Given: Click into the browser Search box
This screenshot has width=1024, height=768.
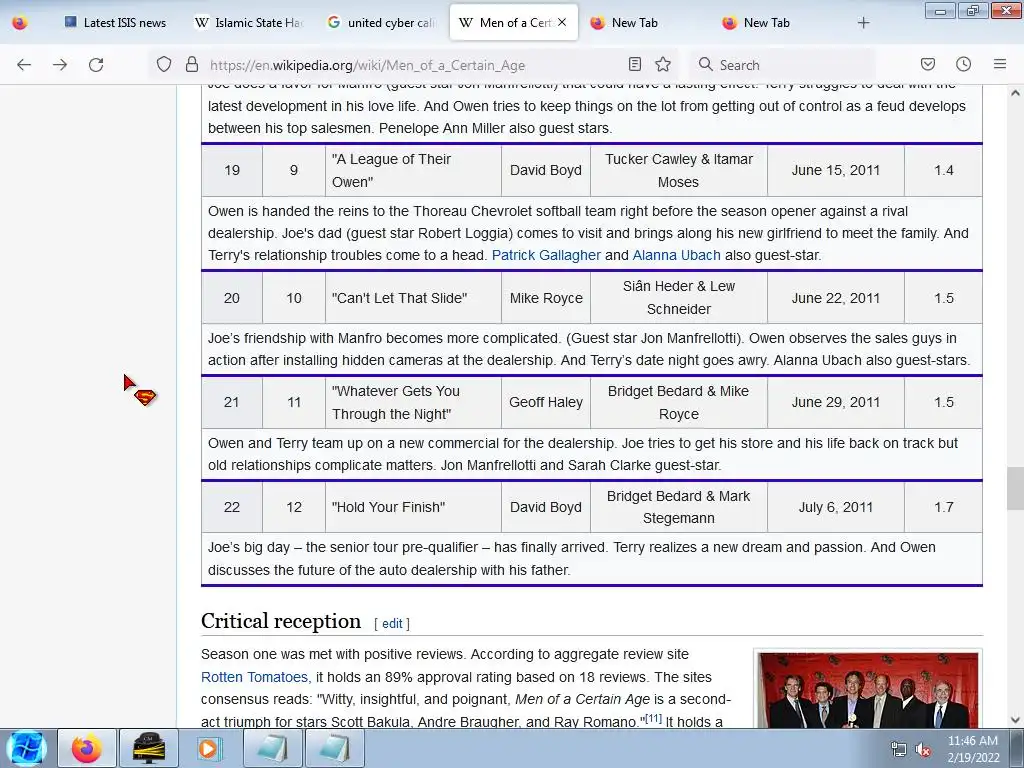Looking at the screenshot, I should (784, 65).
